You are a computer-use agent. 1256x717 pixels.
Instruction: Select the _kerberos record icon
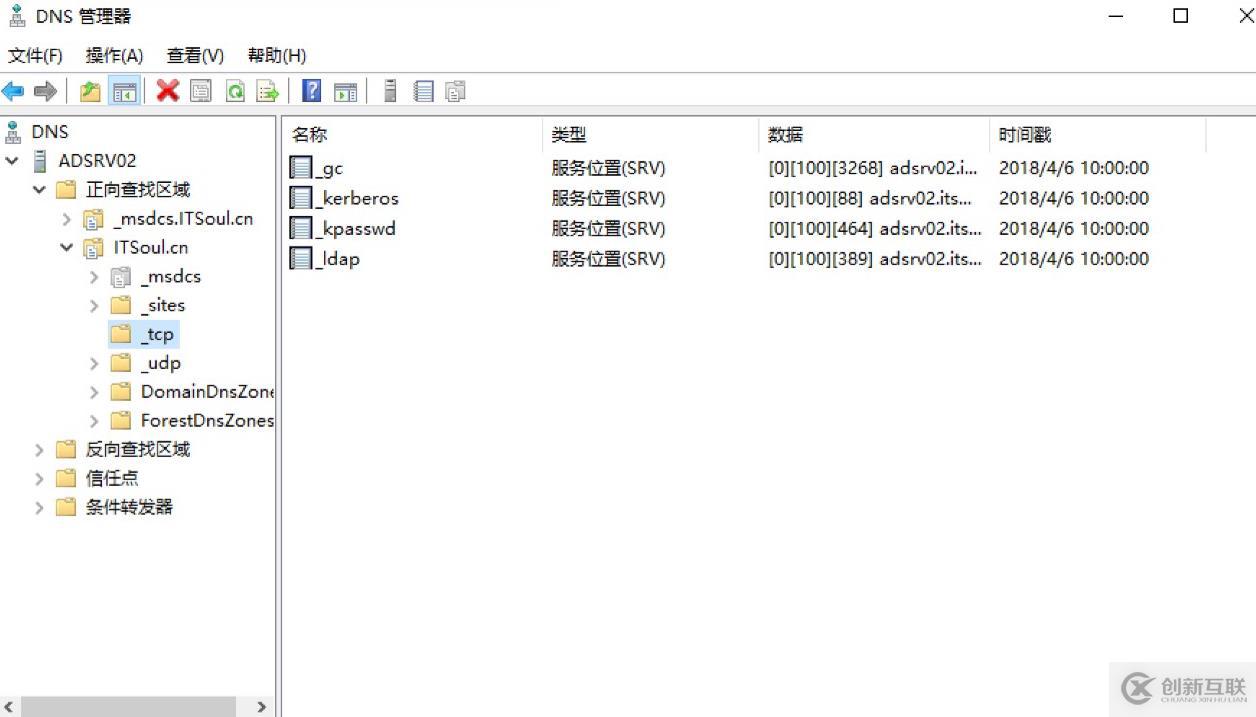[x=301, y=198]
